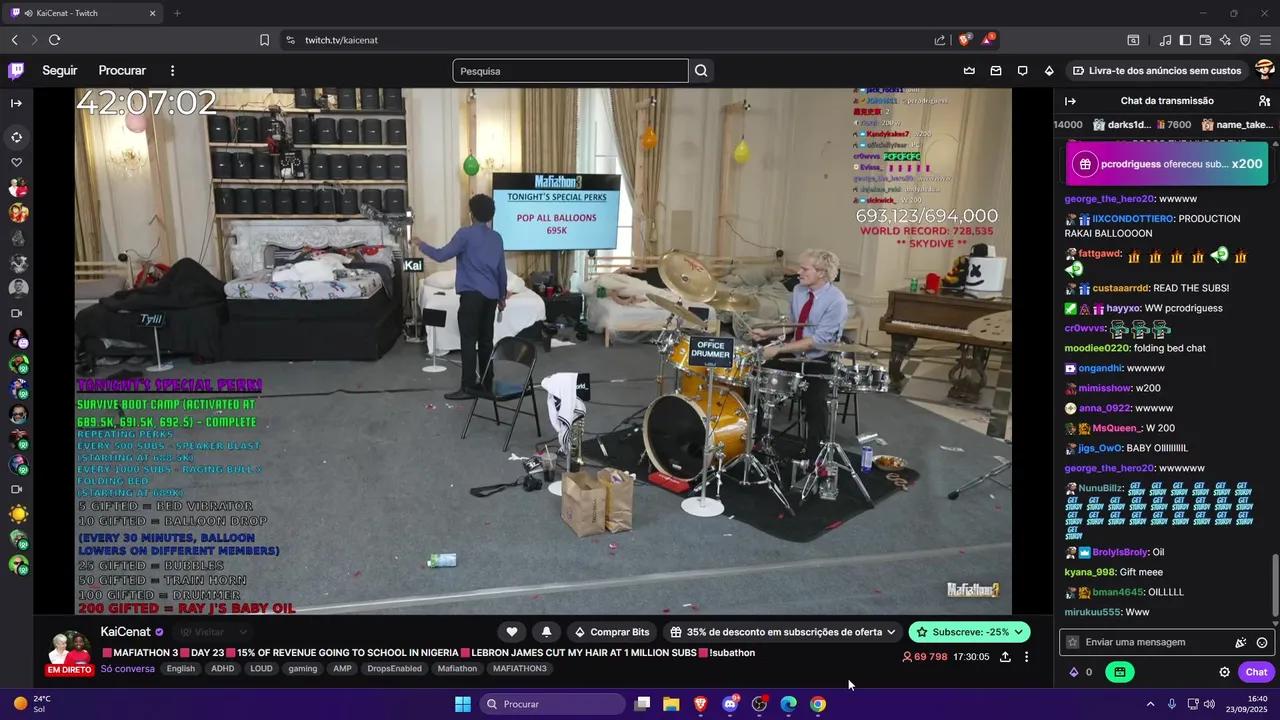1280x720 pixels.
Task: Launch Discord from the taskbar
Action: tap(730, 704)
